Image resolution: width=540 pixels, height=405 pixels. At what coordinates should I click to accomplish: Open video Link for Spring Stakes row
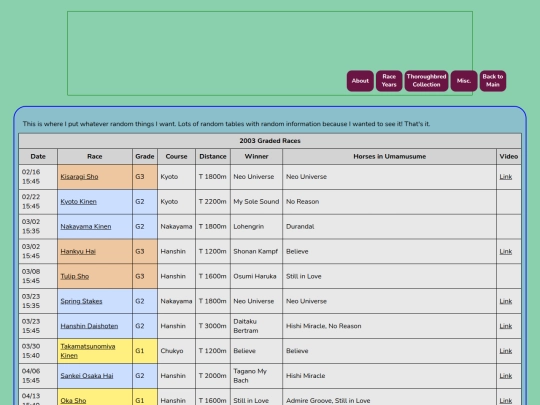tap(506, 301)
